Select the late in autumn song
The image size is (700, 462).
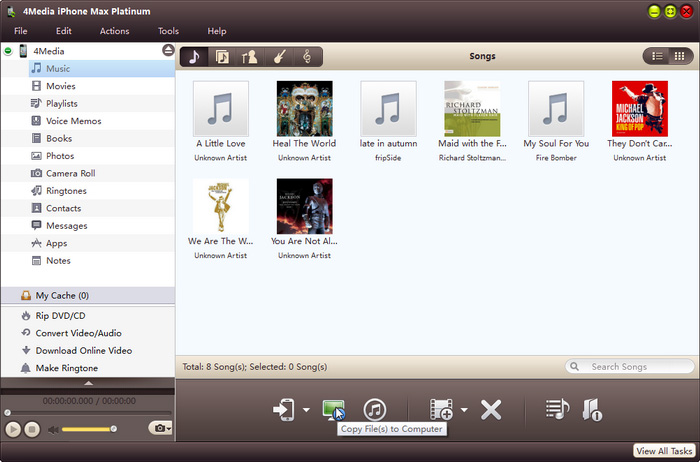pos(388,108)
